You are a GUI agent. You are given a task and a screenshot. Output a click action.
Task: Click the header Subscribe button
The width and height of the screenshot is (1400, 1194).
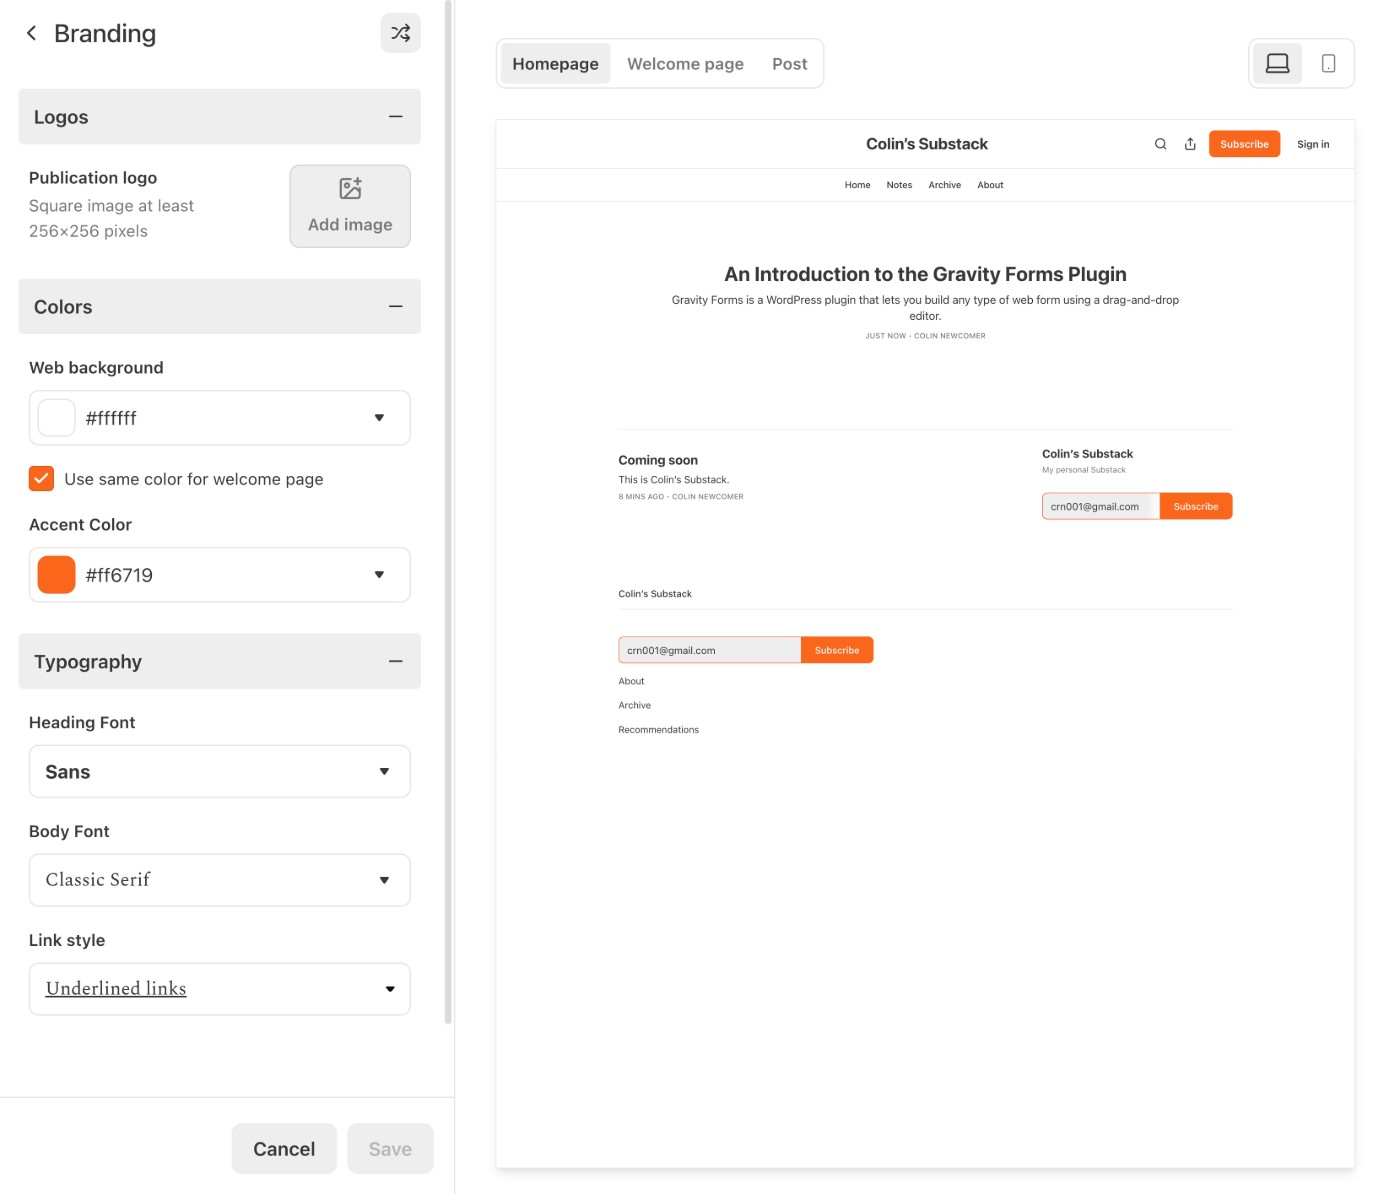[1244, 144]
